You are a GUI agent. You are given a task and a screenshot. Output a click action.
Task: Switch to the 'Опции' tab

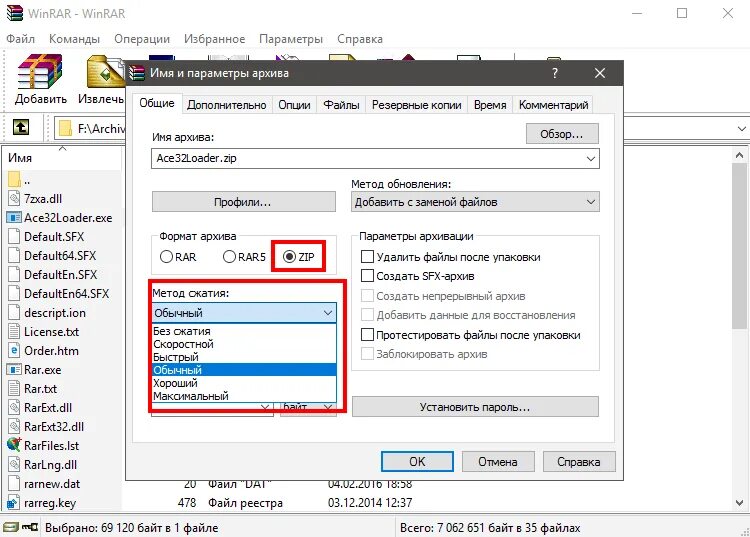(294, 105)
